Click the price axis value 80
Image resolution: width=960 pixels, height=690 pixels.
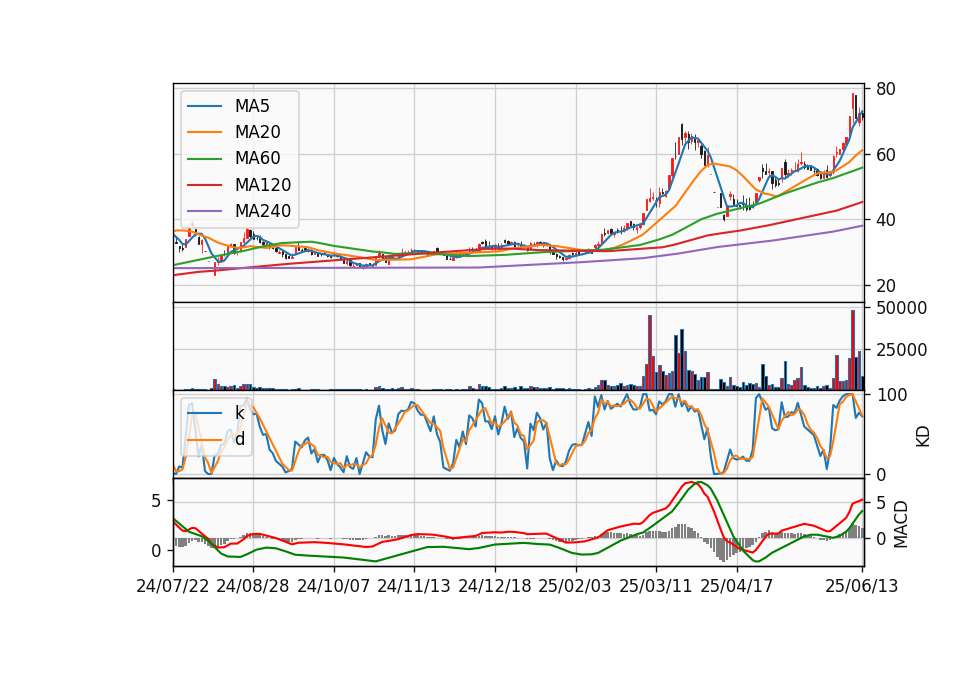click(x=885, y=89)
